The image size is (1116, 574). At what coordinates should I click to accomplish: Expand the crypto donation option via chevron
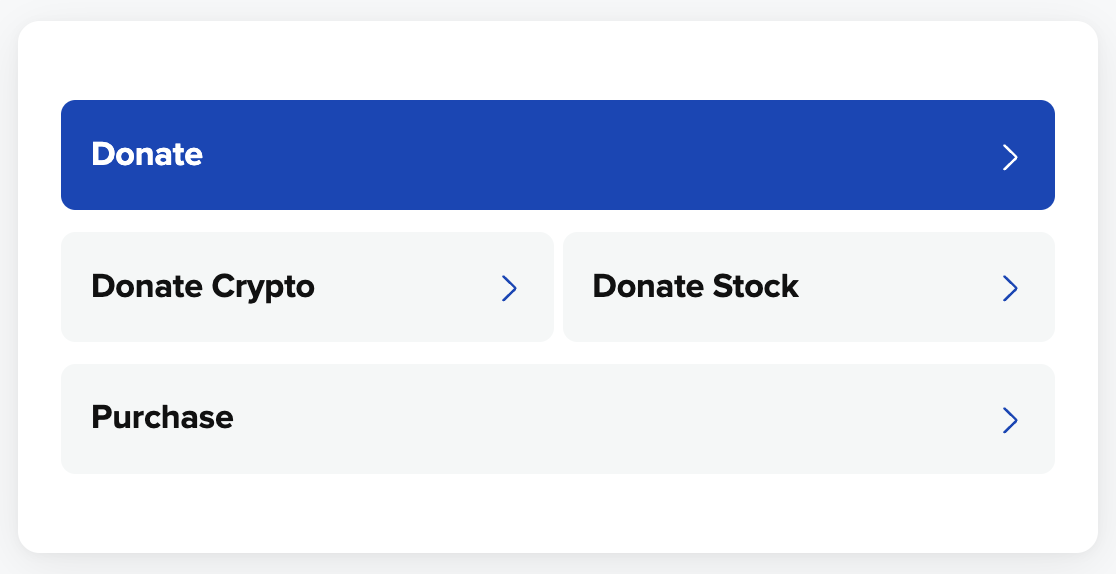point(509,289)
